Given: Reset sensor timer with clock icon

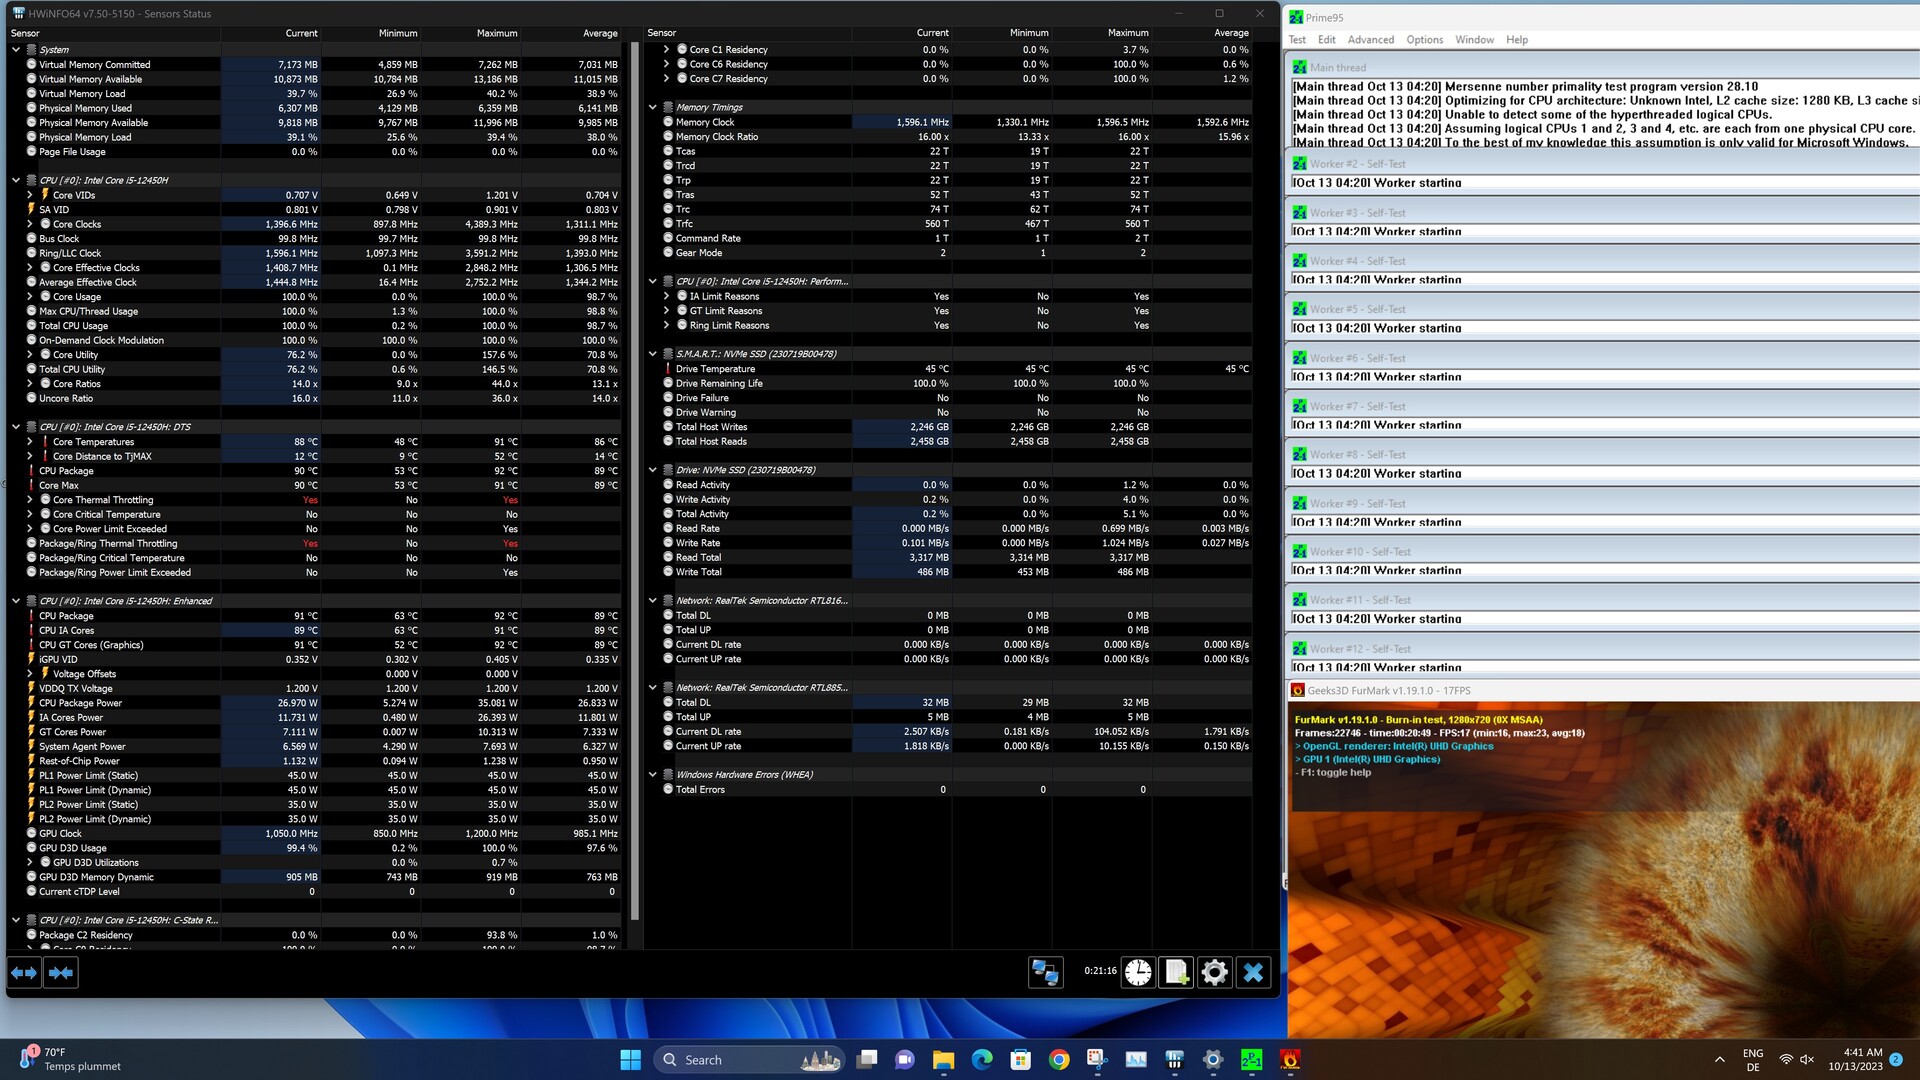Looking at the screenshot, I should (x=1138, y=972).
